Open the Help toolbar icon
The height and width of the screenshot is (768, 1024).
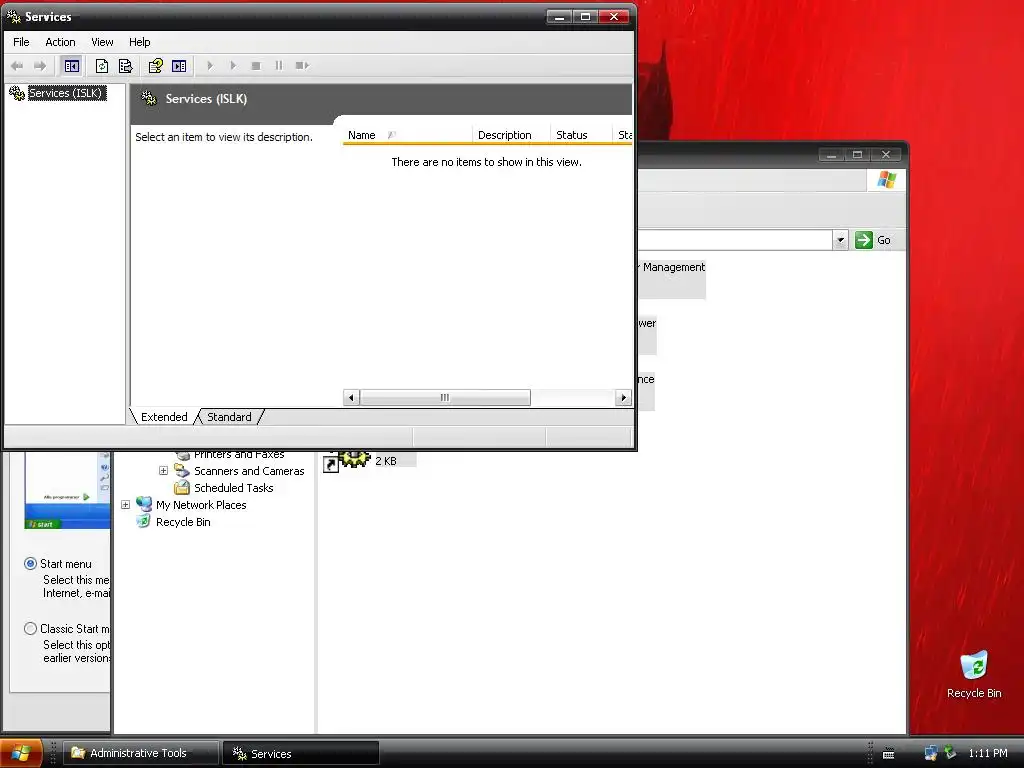point(155,66)
